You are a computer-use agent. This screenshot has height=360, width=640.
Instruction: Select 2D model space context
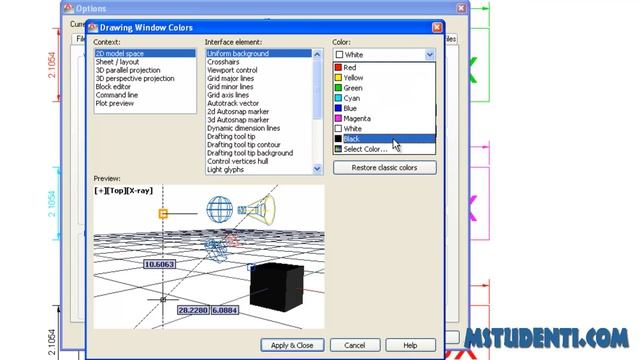point(145,53)
